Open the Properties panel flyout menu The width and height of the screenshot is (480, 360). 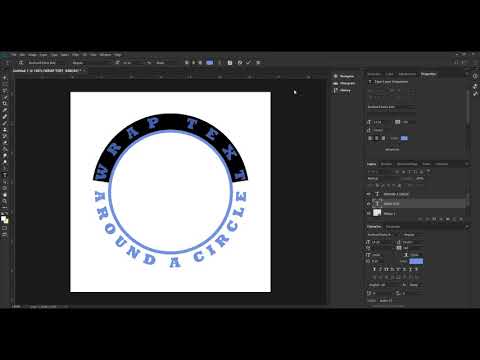click(x=467, y=74)
